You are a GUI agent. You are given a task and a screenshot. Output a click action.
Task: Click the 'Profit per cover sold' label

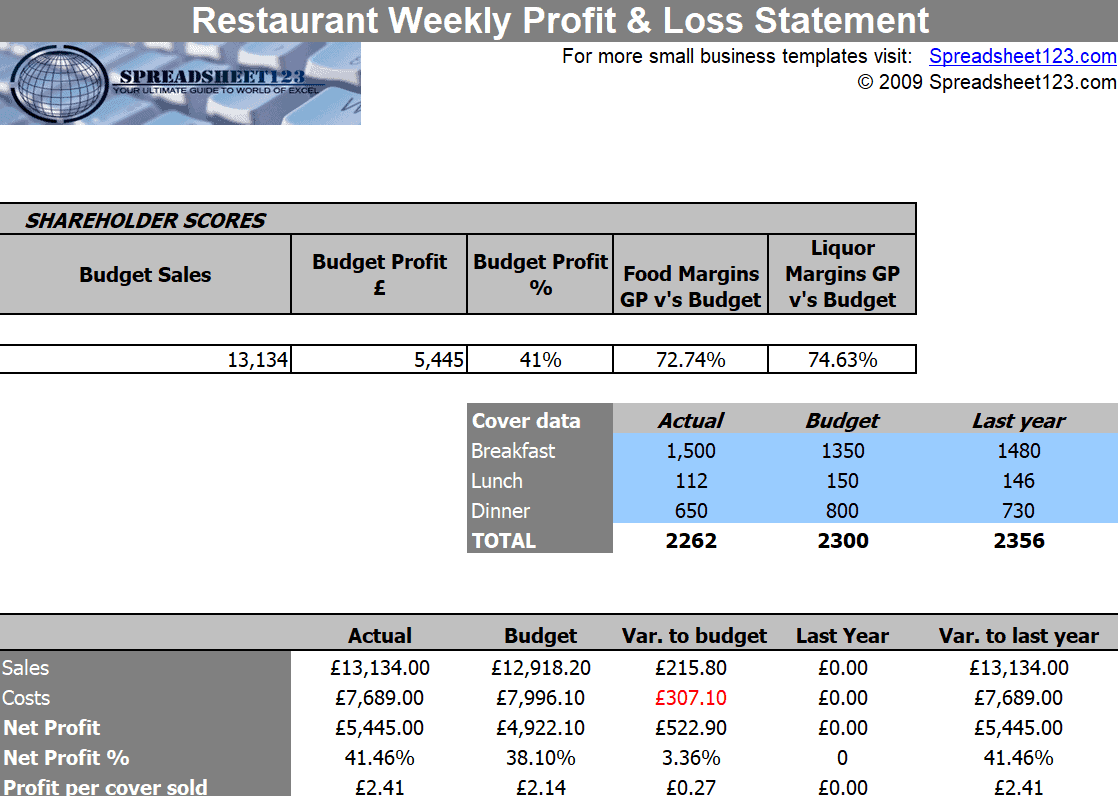point(105,787)
